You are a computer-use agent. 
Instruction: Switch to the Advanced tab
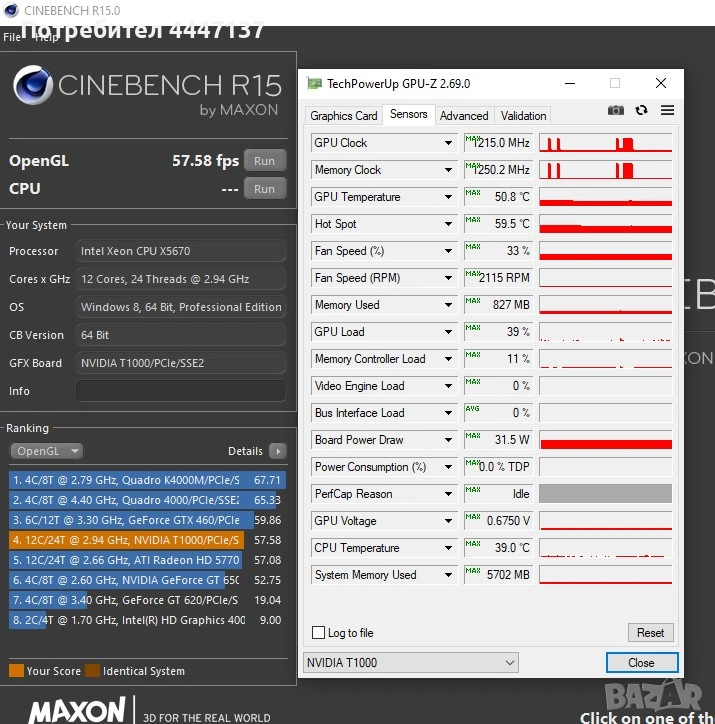[x=464, y=116]
